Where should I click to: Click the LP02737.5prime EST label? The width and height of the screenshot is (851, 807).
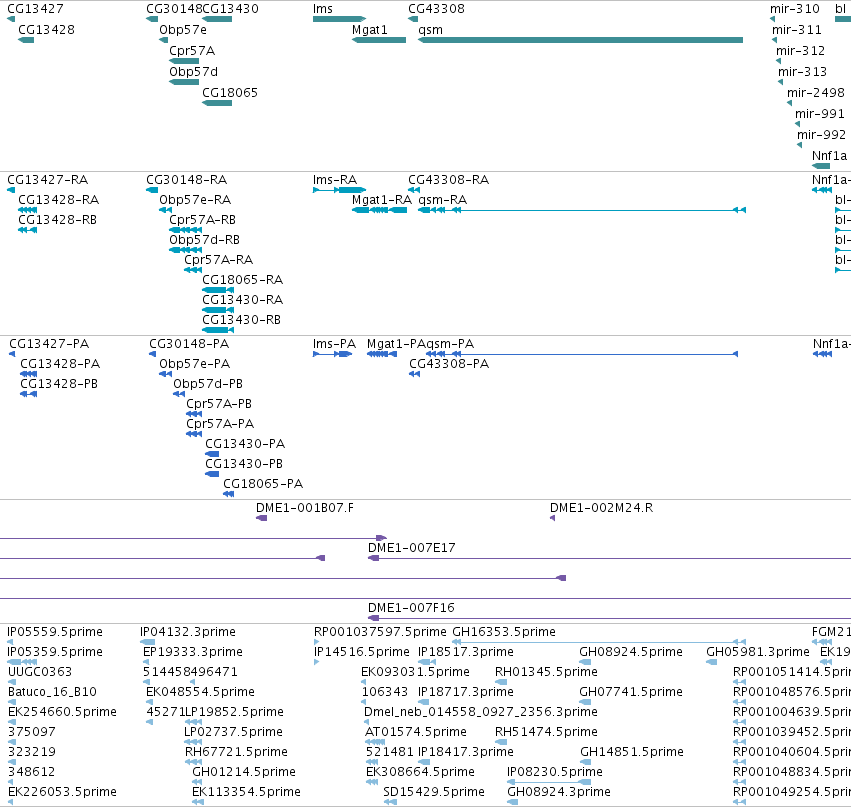pos(233,732)
